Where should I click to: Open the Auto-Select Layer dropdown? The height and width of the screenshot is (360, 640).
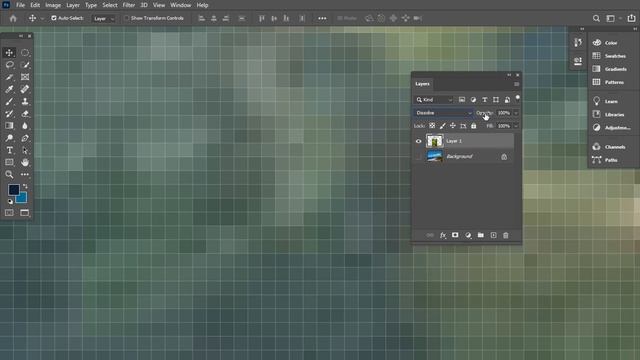[104, 18]
